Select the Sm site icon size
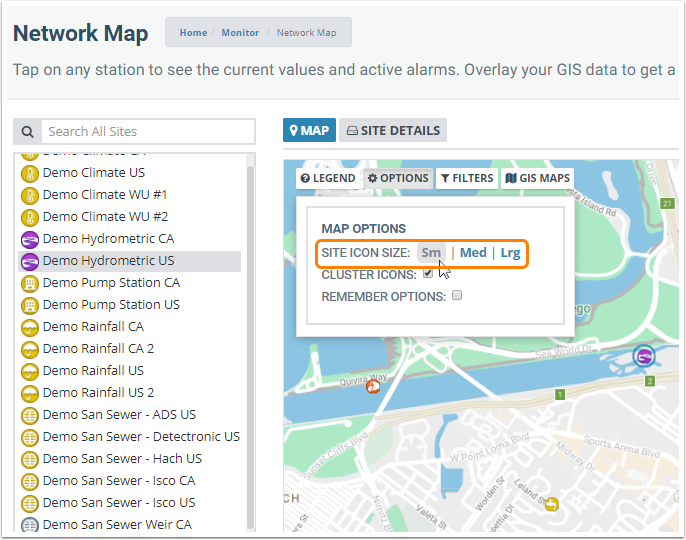686x540 pixels. tap(431, 253)
